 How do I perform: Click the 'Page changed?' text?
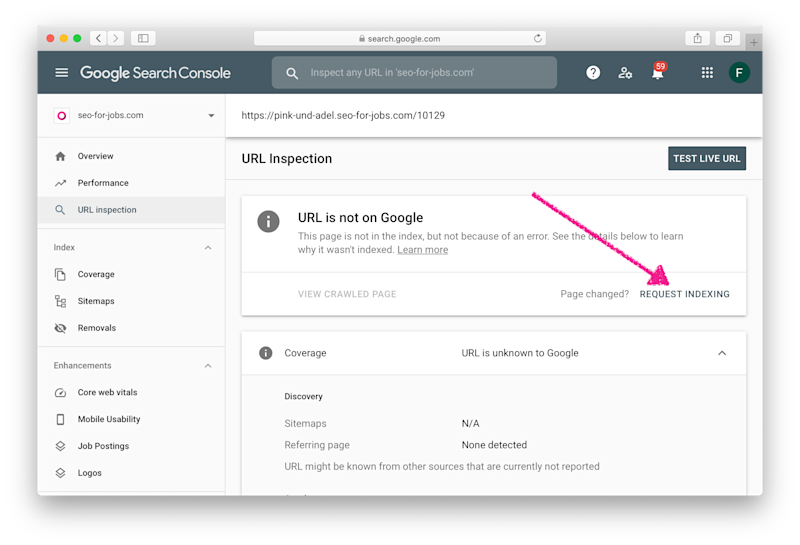click(x=594, y=294)
